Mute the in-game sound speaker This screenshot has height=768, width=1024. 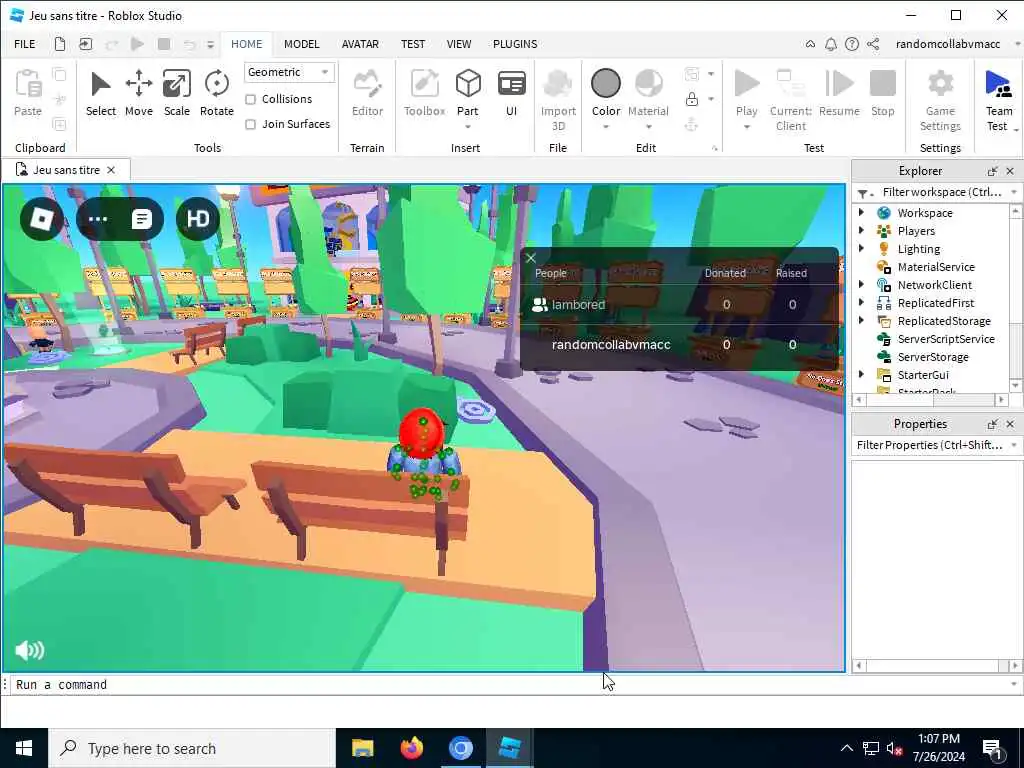[29, 650]
